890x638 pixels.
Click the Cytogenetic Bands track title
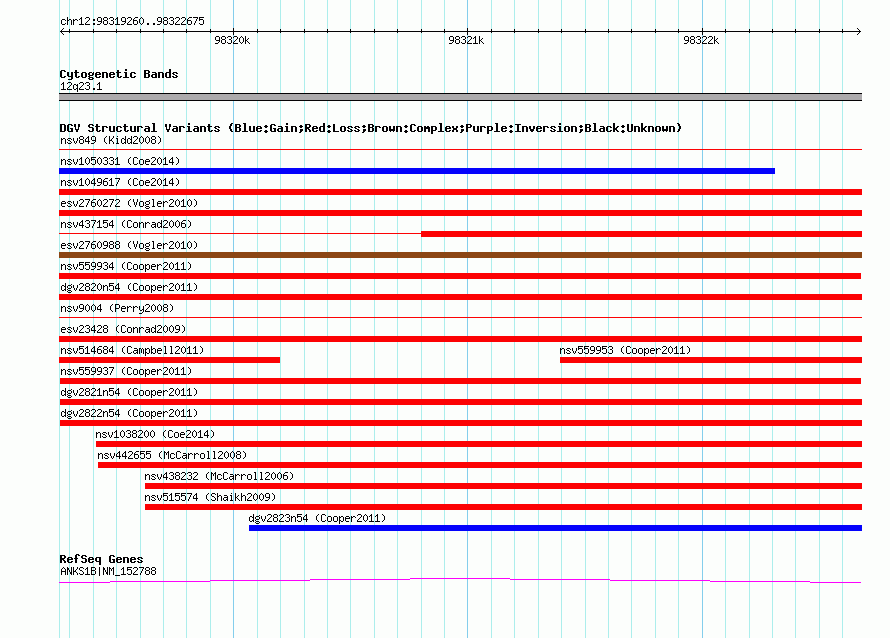[x=119, y=74]
